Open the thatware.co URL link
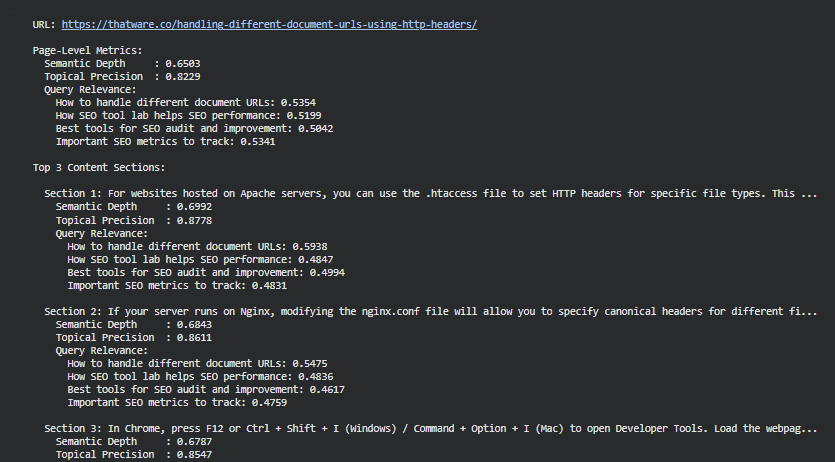The image size is (835, 462). [269, 24]
